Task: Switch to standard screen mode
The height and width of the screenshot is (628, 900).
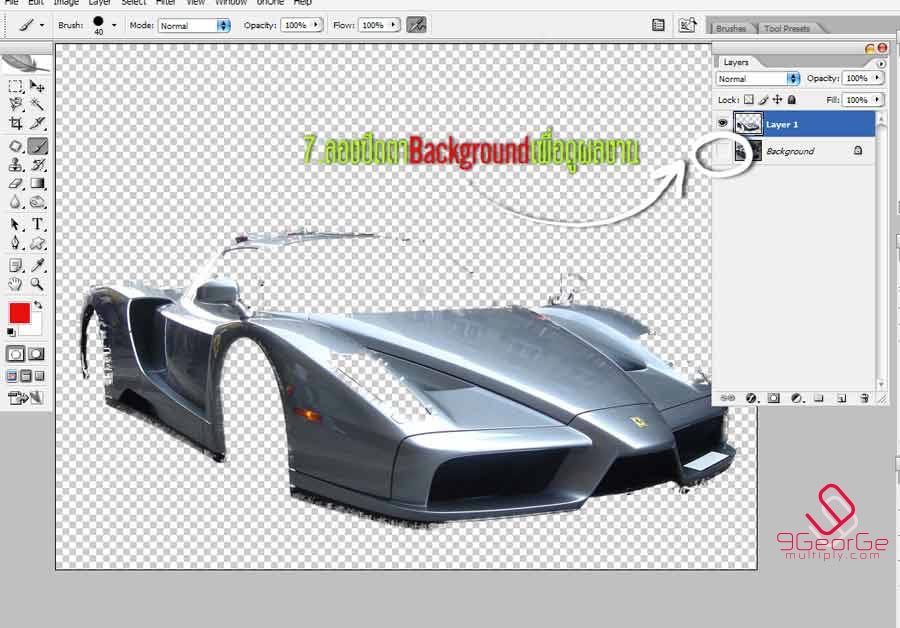Action: [11, 376]
